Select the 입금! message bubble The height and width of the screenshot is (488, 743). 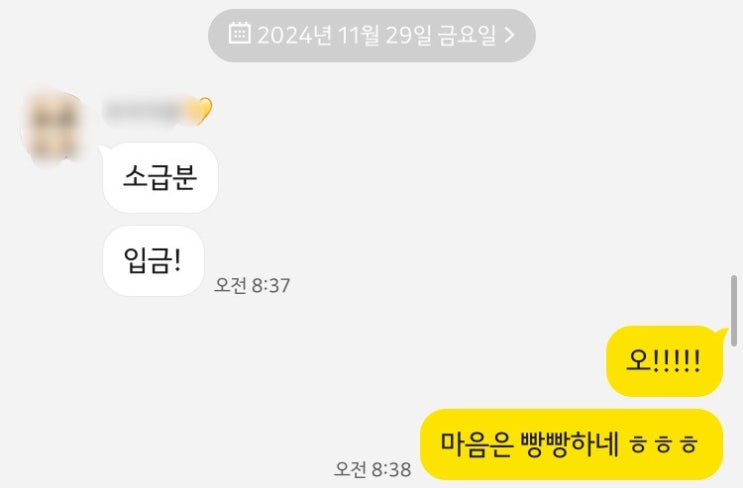pyautogui.click(x=154, y=261)
